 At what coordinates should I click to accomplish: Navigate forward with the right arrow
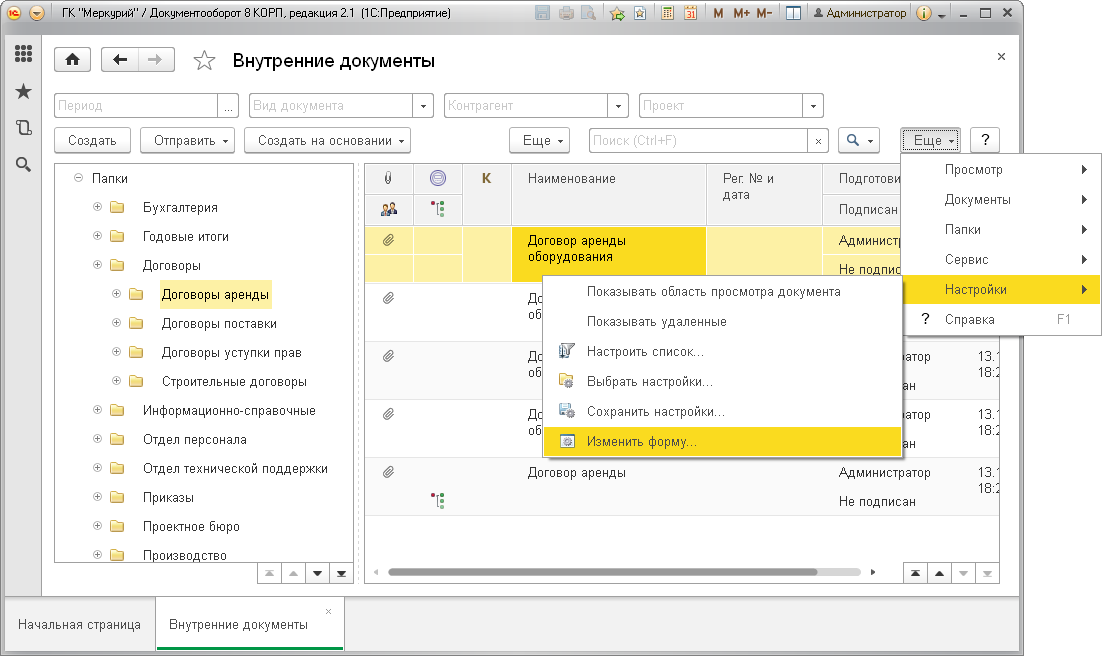(155, 60)
